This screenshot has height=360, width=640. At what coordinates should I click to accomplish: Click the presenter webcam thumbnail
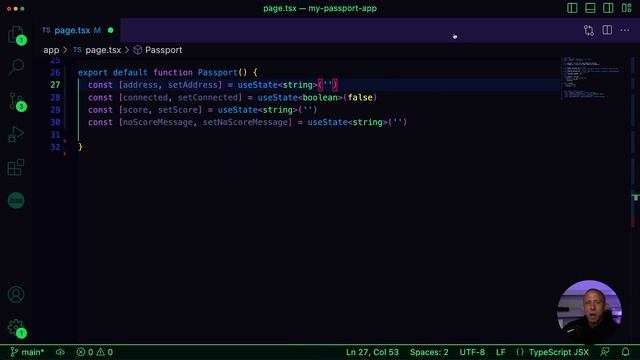589,311
